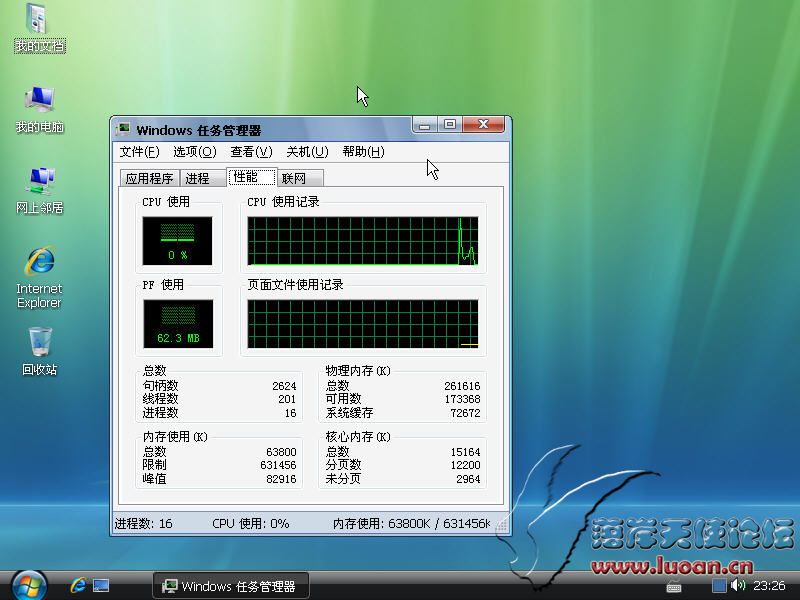
Task: Open the Start menu orb
Action: click(x=29, y=585)
